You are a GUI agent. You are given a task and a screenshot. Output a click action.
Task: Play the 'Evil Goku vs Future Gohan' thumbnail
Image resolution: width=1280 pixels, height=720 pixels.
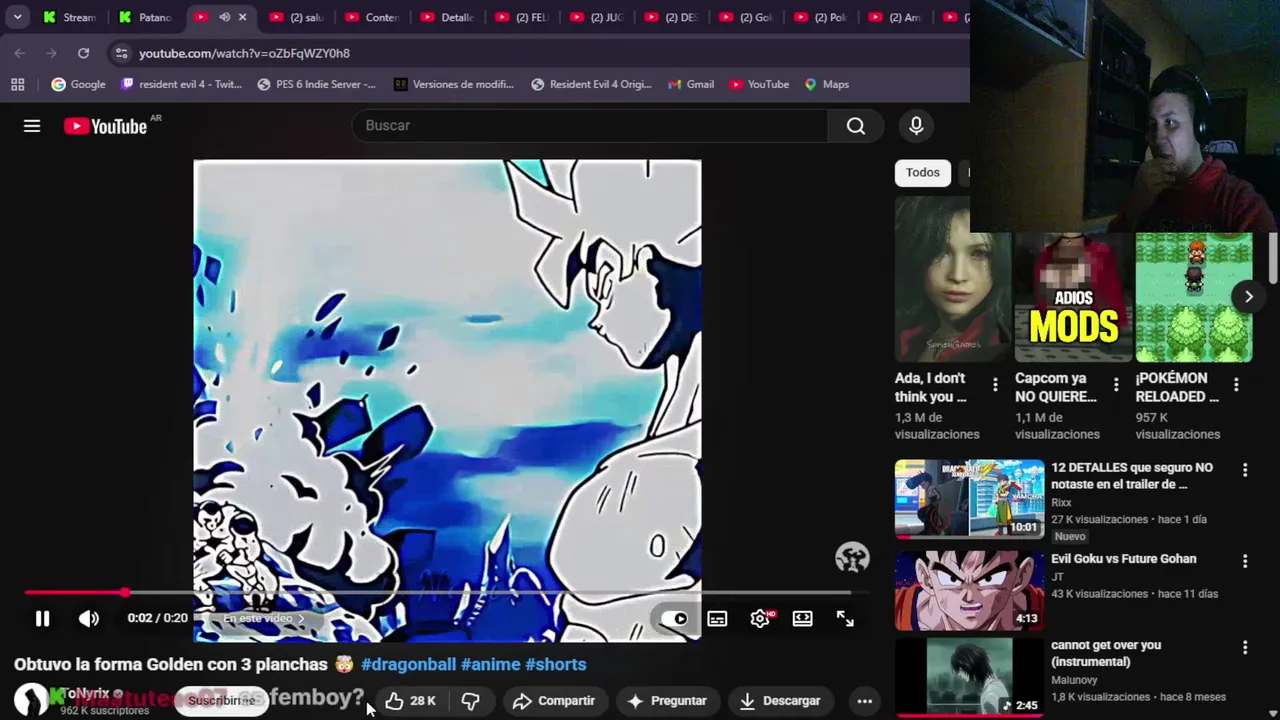(x=969, y=590)
